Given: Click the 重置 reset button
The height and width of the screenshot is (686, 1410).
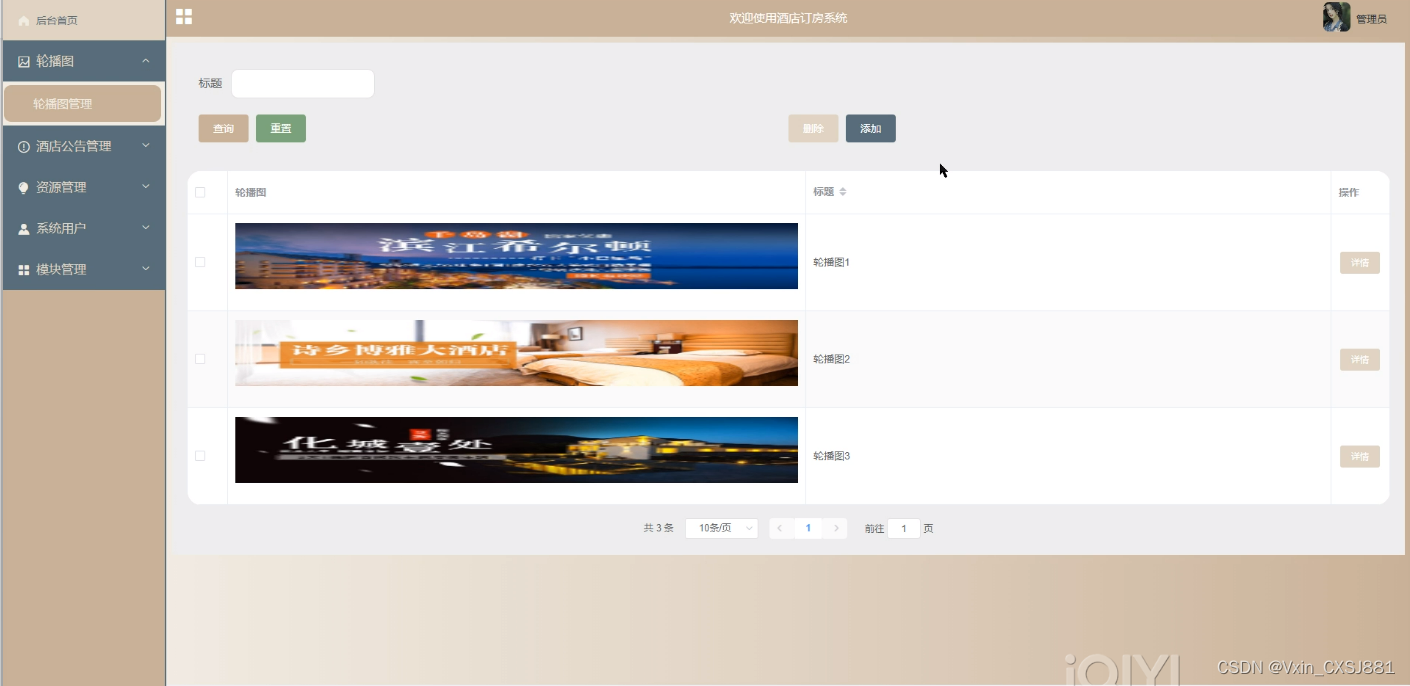Looking at the screenshot, I should [281, 129].
